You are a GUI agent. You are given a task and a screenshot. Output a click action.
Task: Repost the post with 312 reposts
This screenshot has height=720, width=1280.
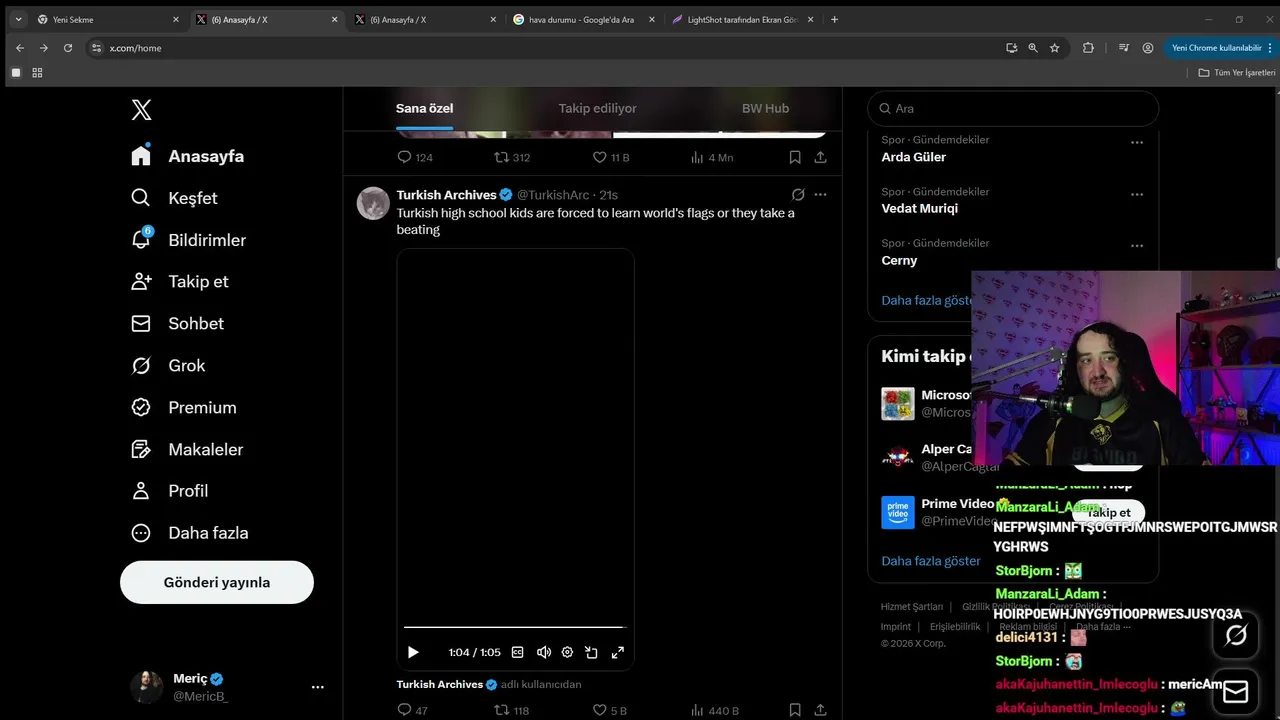(x=512, y=157)
